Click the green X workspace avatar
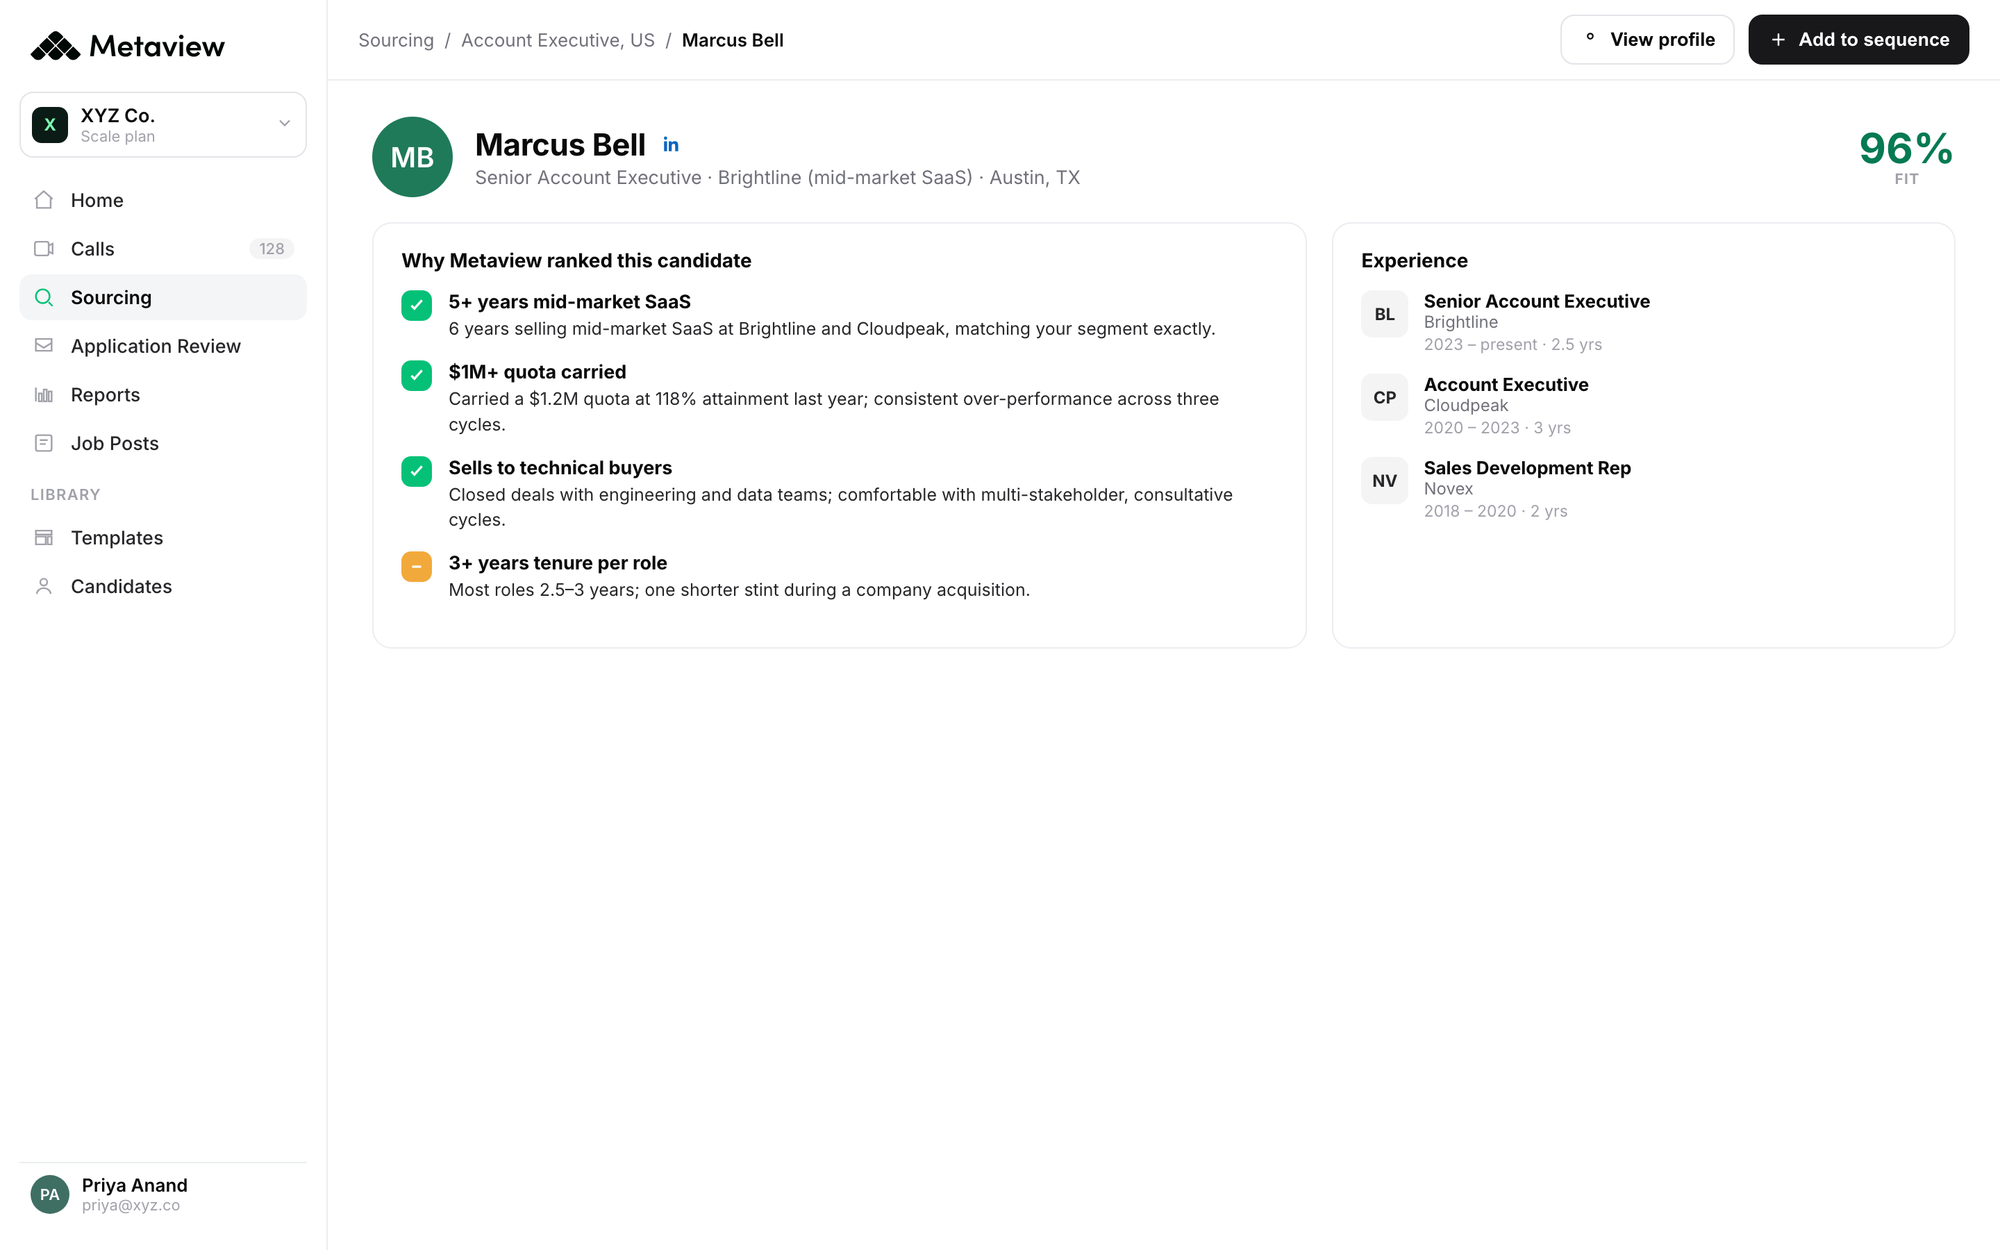The width and height of the screenshot is (2000, 1250). coord(50,125)
